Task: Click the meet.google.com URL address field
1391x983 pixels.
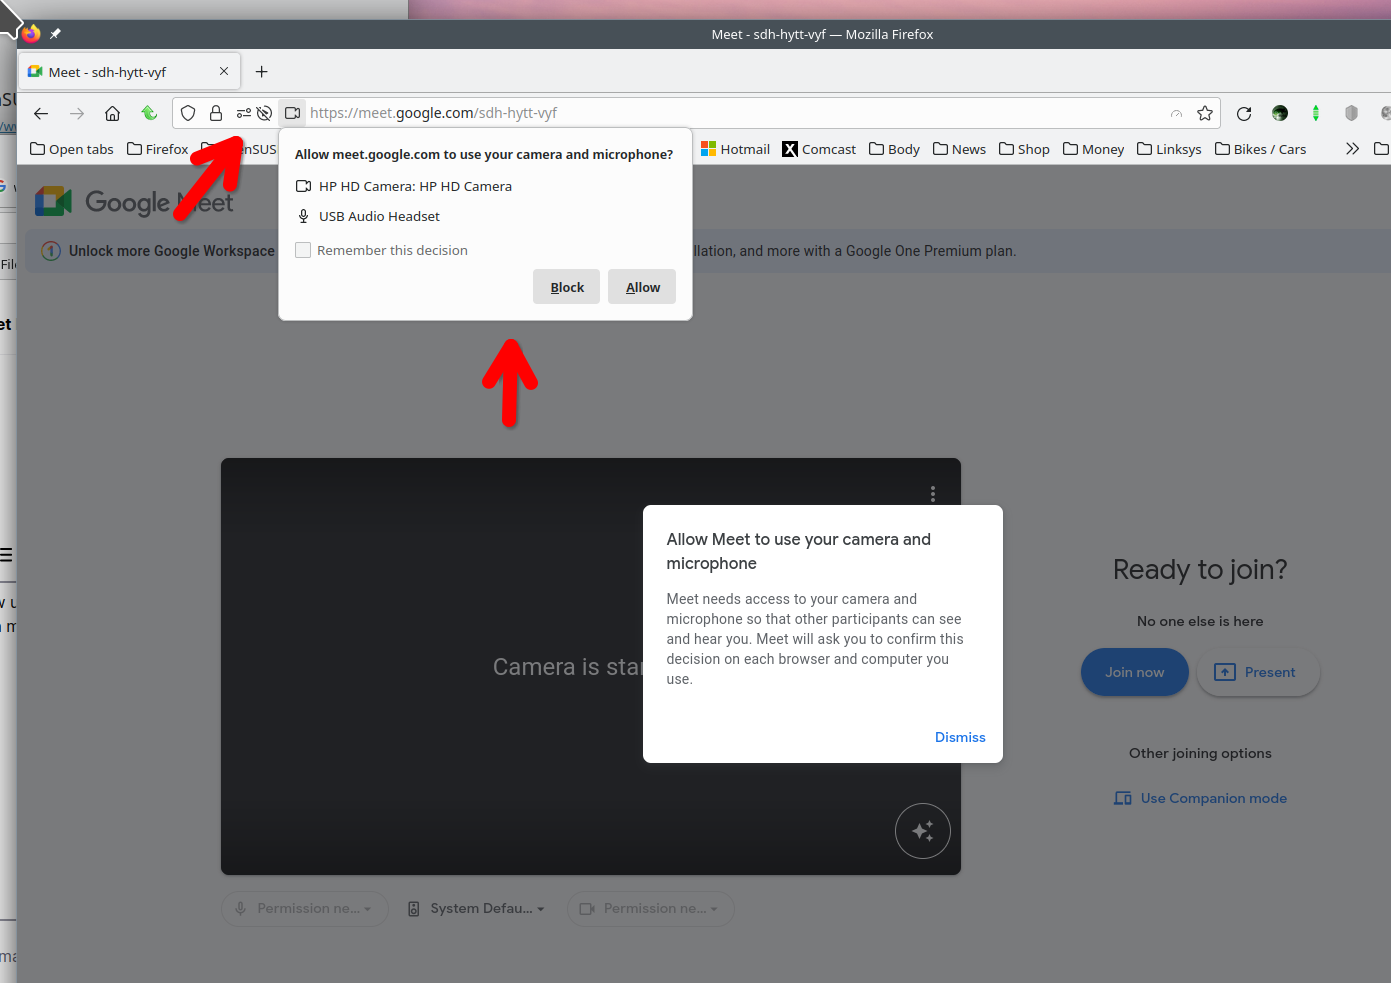Action: pyautogui.click(x=736, y=113)
